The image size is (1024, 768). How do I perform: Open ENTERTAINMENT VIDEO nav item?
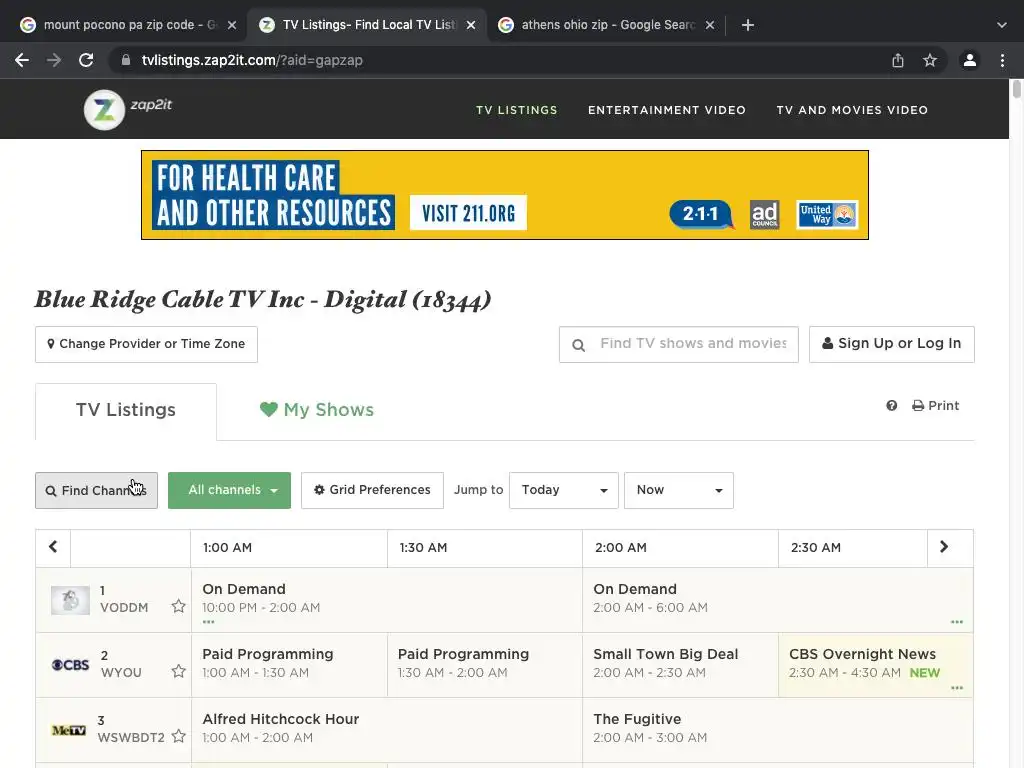coord(667,110)
